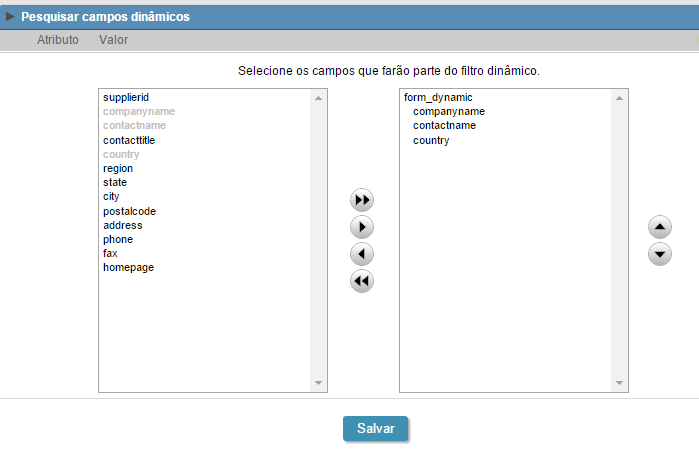Click right list scrollbar up arrow
699x449 pixels.
pyautogui.click(x=620, y=98)
